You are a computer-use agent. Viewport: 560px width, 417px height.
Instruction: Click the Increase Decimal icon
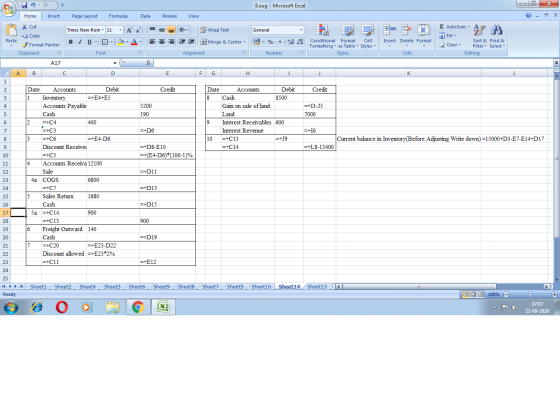click(x=290, y=42)
